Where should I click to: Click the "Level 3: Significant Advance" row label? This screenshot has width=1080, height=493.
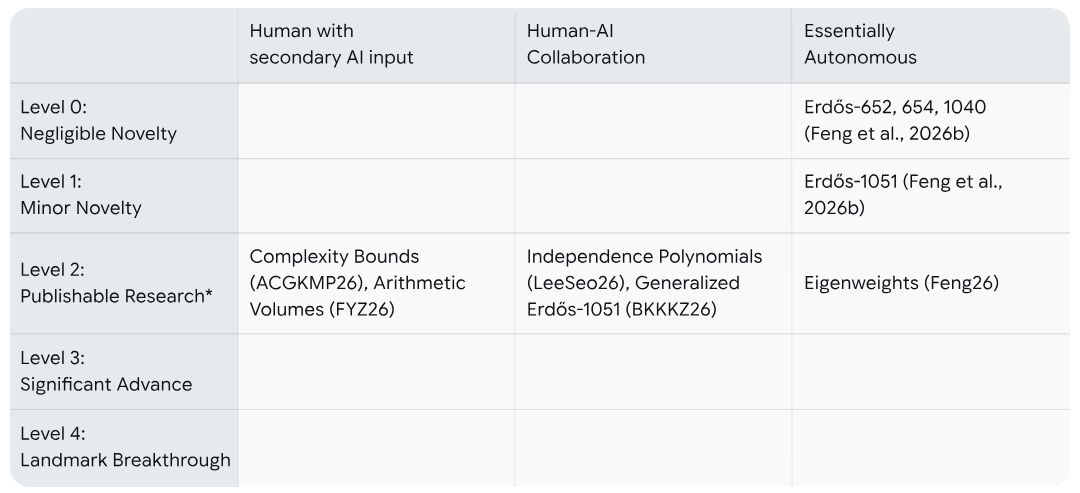[106, 371]
